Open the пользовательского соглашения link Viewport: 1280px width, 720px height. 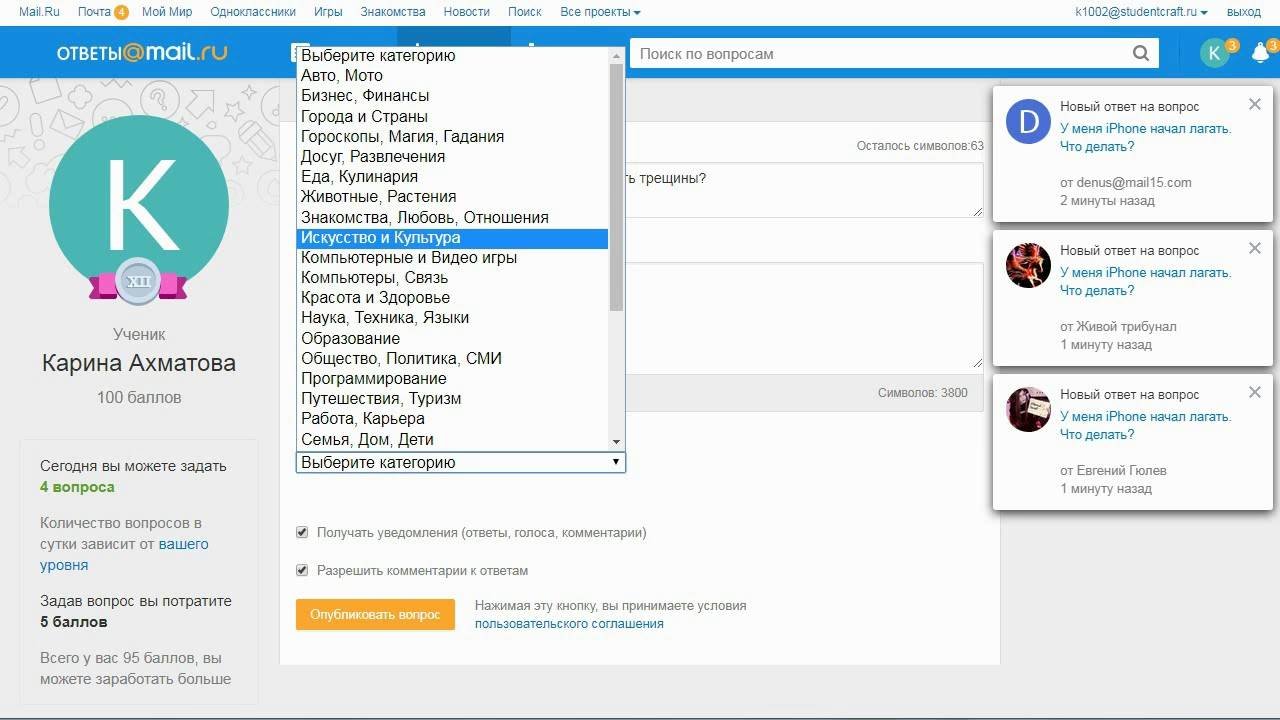point(569,623)
